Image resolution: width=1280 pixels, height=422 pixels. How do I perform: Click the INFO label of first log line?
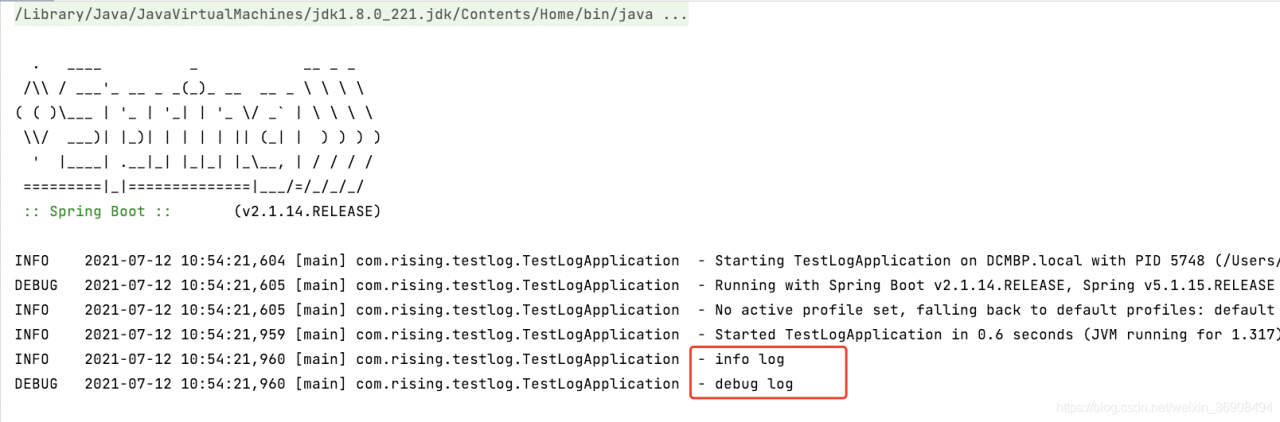(x=31, y=261)
